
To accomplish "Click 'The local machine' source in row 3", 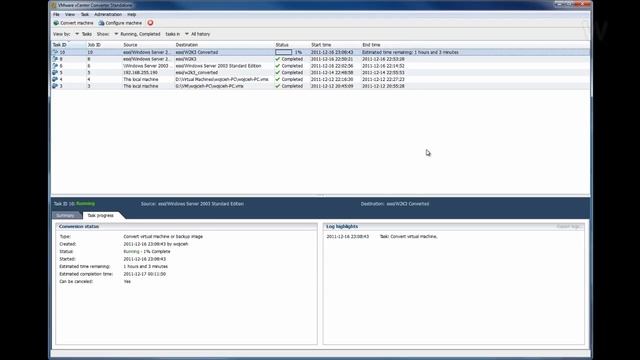I will click(141, 86).
